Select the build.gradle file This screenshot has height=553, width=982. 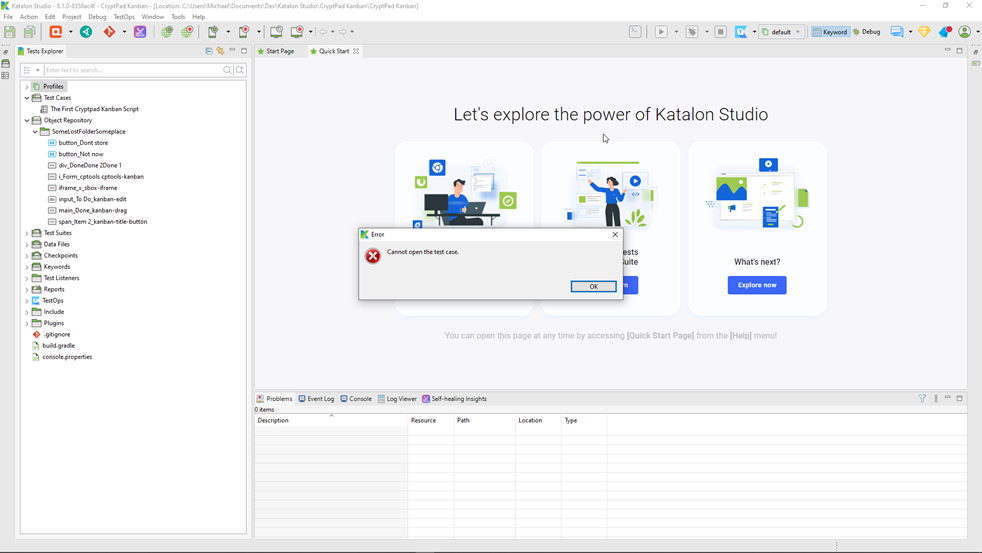click(x=58, y=346)
